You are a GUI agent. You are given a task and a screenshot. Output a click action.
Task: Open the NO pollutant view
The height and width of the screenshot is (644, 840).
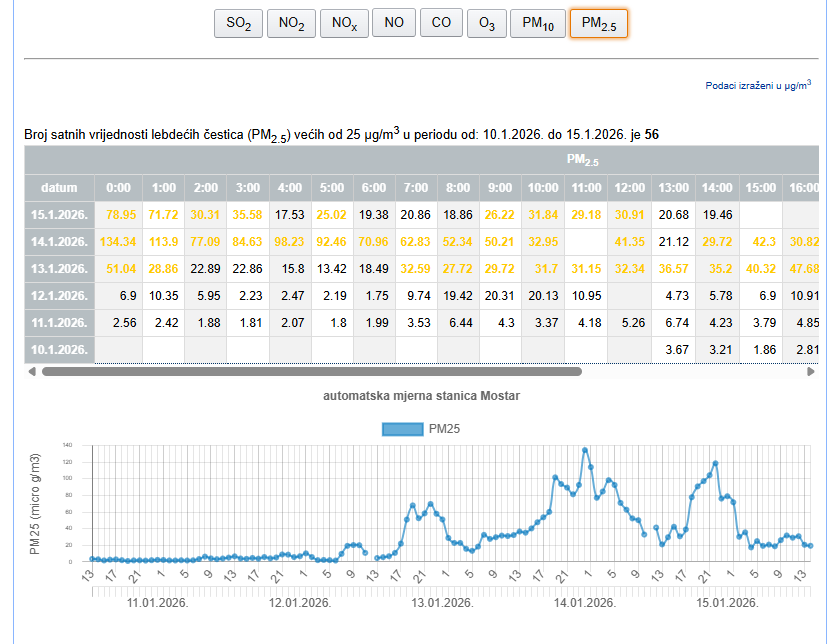(394, 23)
